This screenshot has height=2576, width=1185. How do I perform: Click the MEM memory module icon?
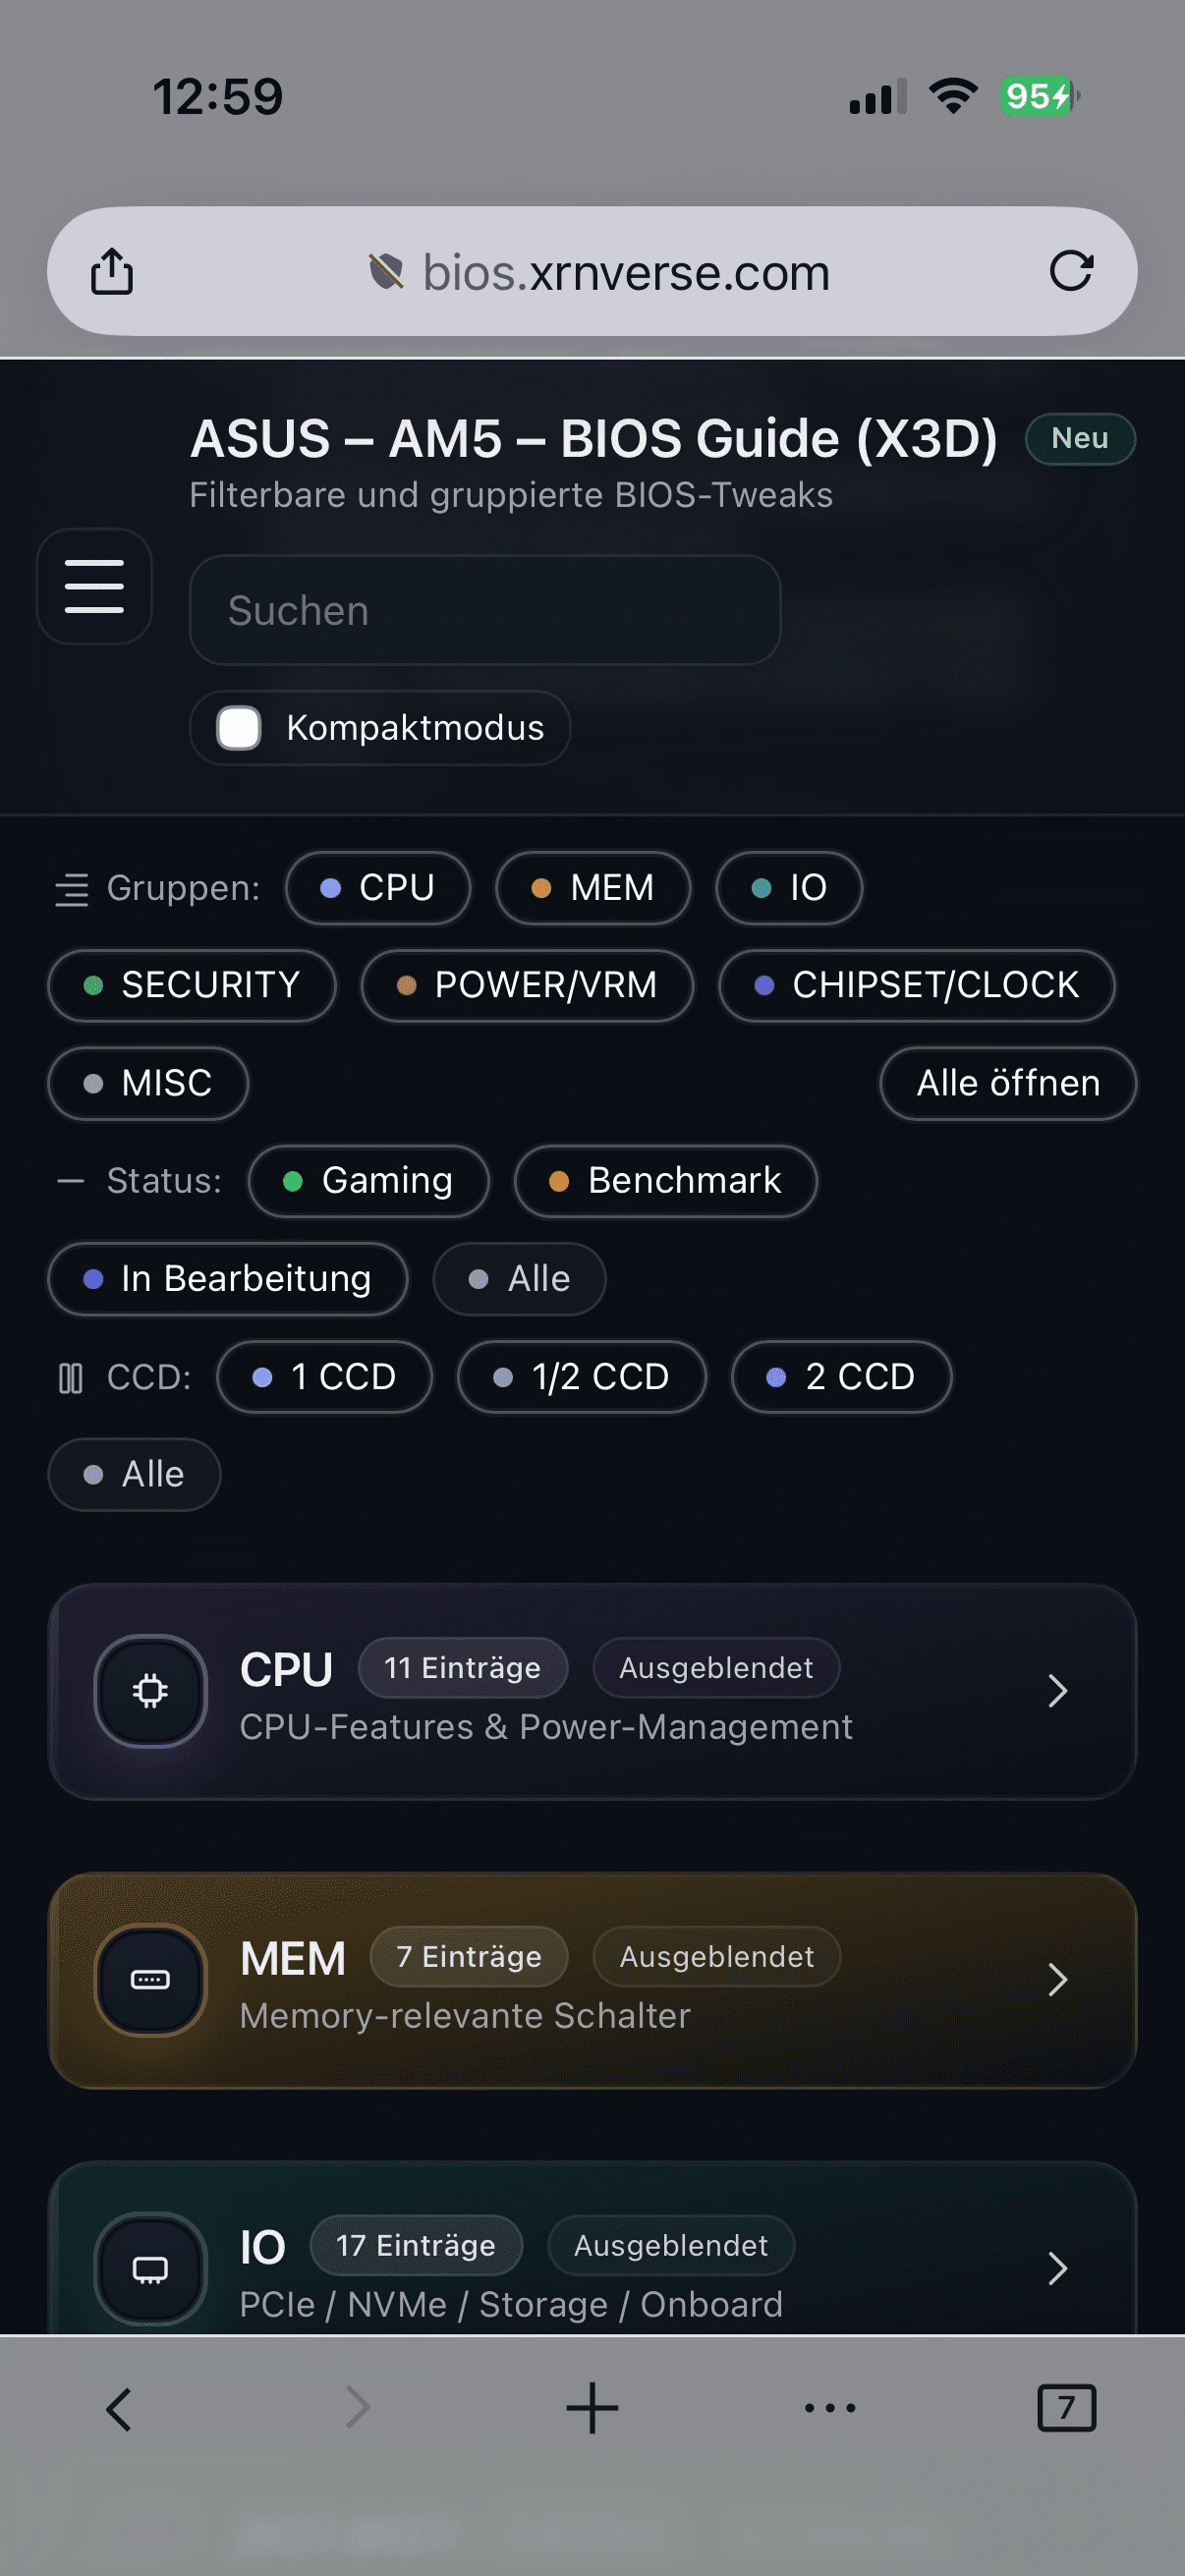click(x=151, y=1979)
